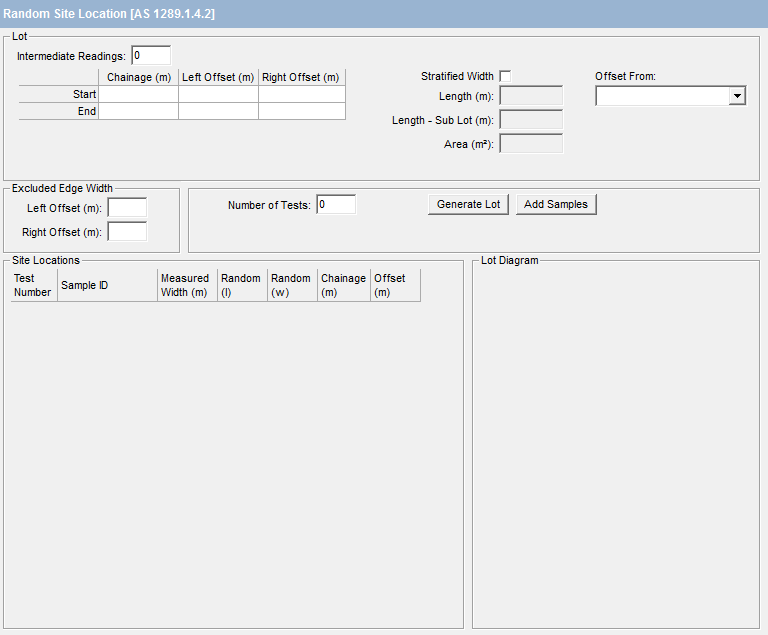Click Excluded Edge Right Offset field

click(127, 232)
